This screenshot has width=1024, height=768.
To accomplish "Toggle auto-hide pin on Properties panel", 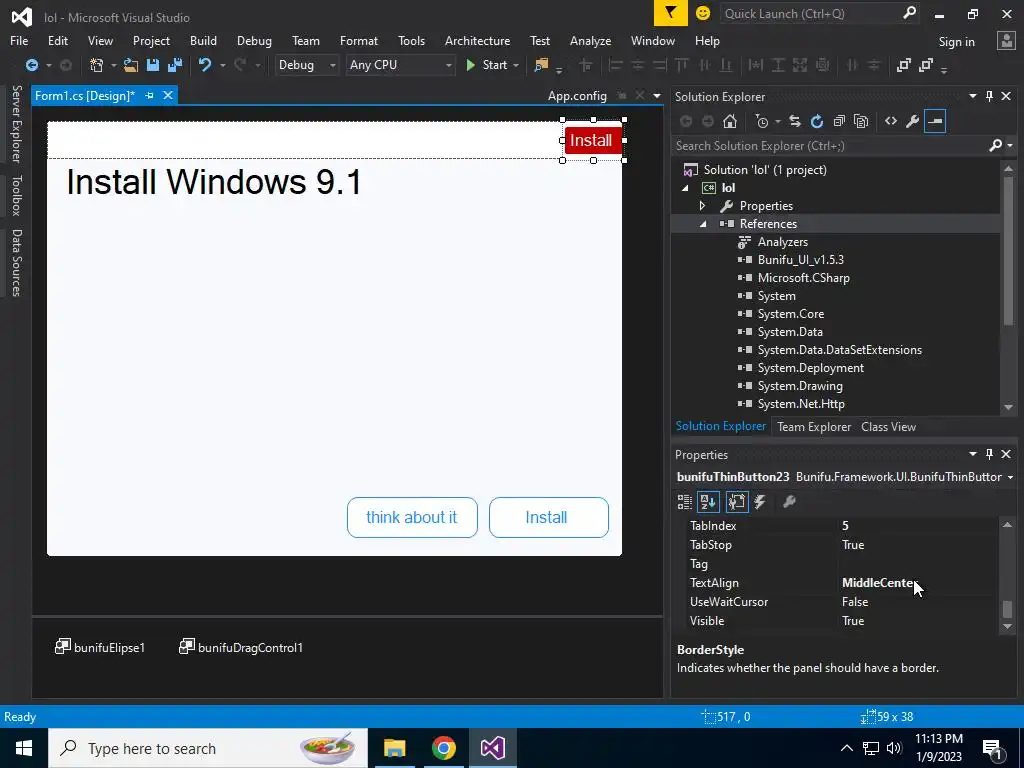I will pyautogui.click(x=989, y=454).
